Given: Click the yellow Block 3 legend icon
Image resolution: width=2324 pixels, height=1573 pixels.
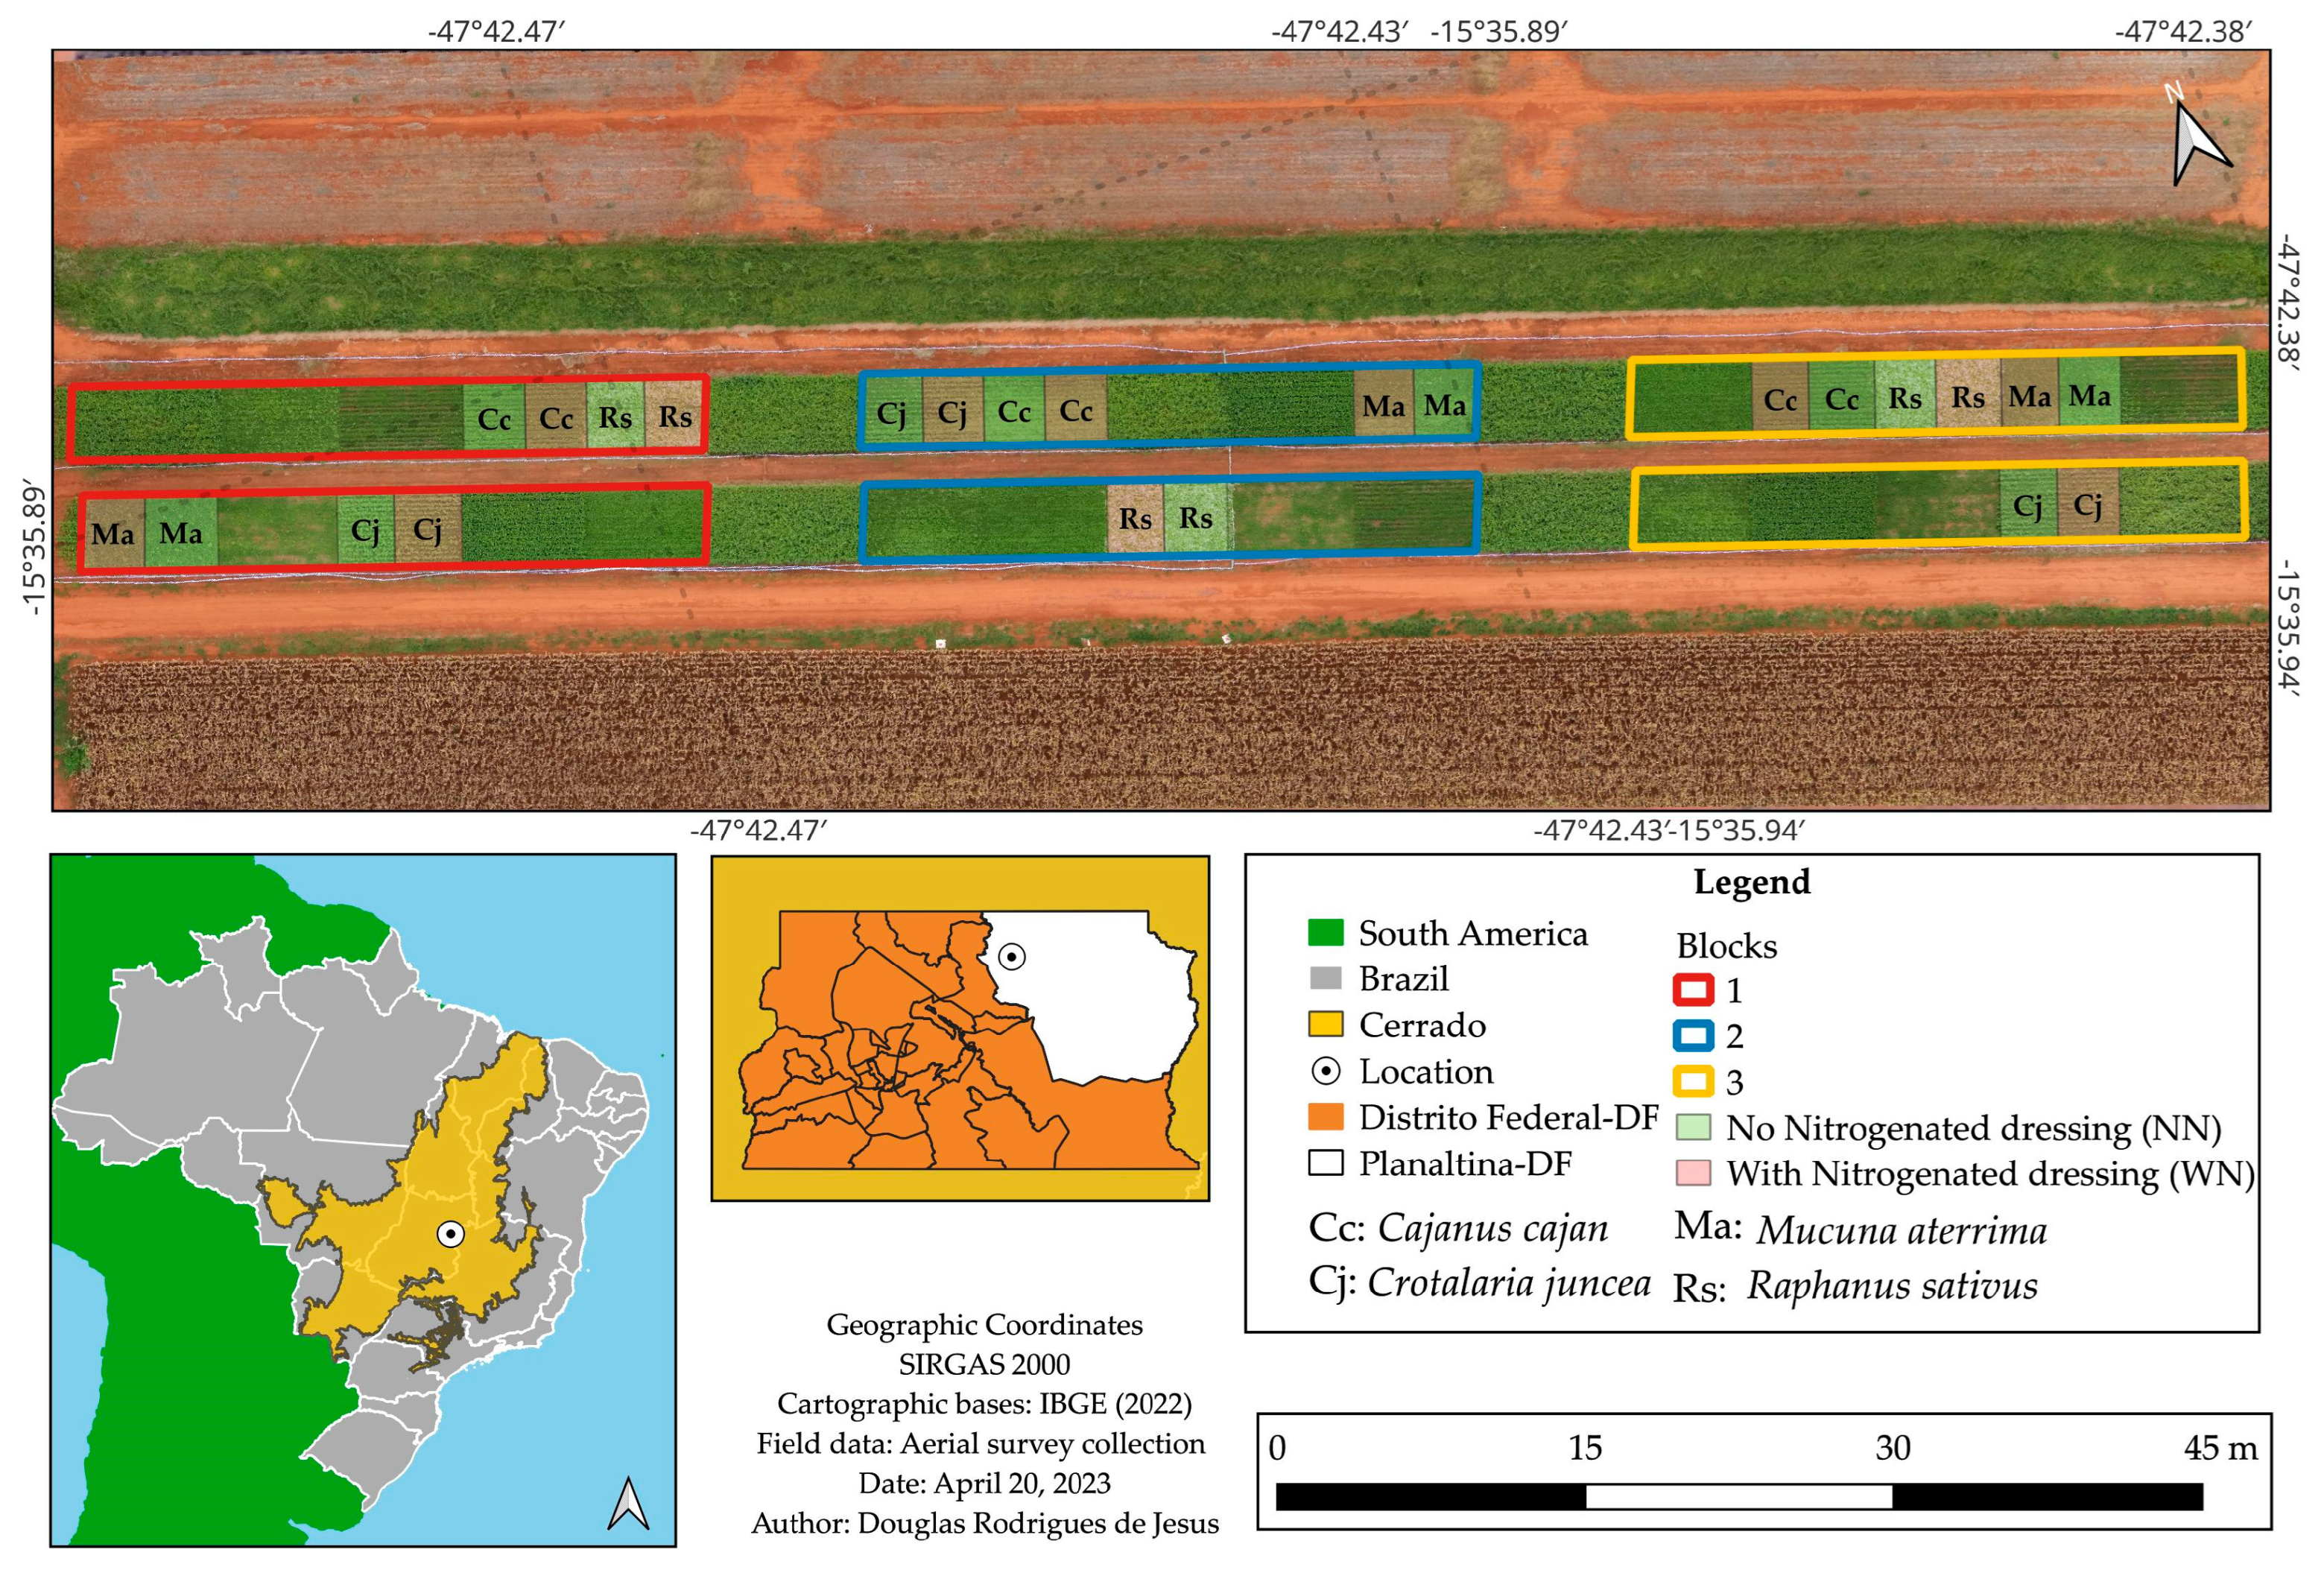Looking at the screenshot, I should click(1693, 1081).
